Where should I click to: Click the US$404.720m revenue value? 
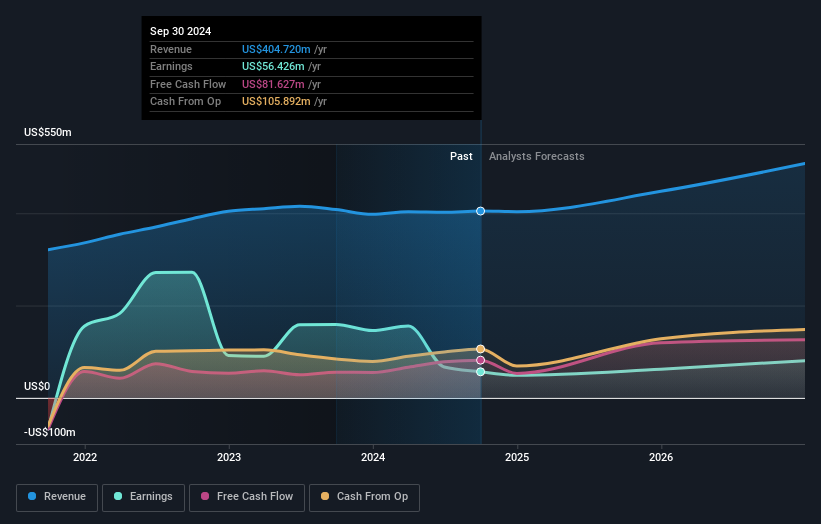click(276, 49)
